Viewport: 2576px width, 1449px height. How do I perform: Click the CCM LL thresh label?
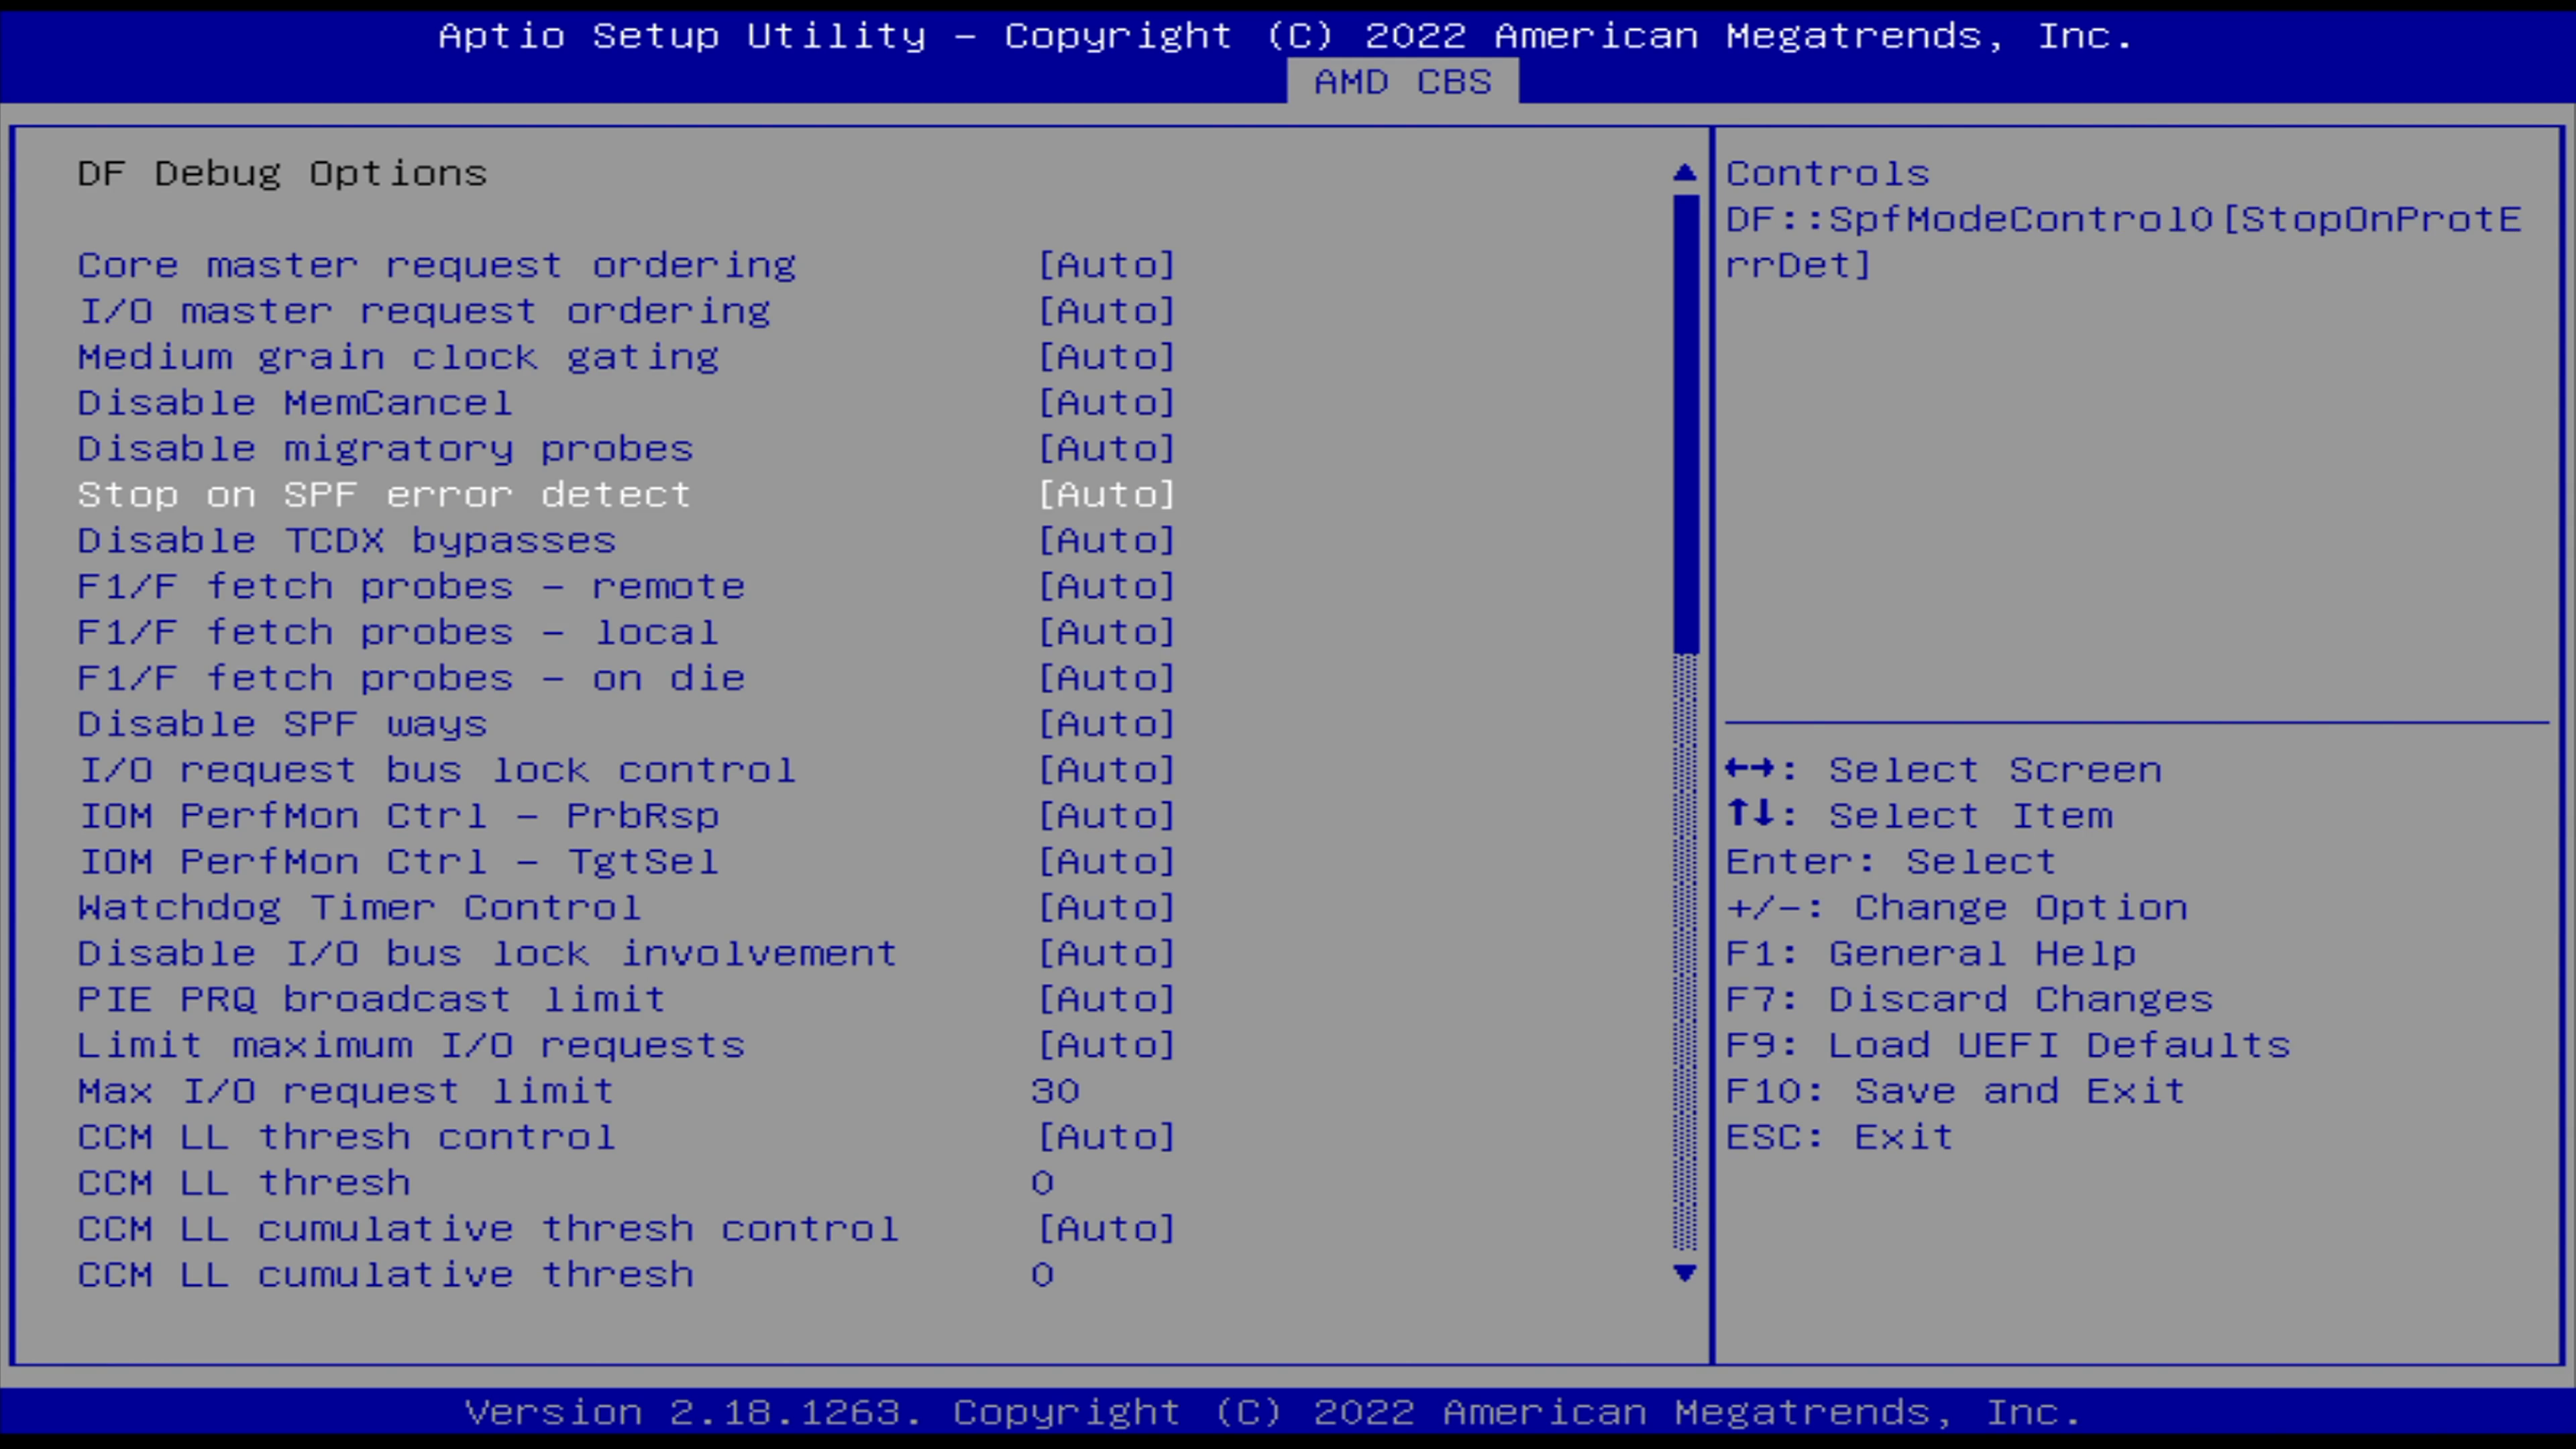coord(245,1185)
